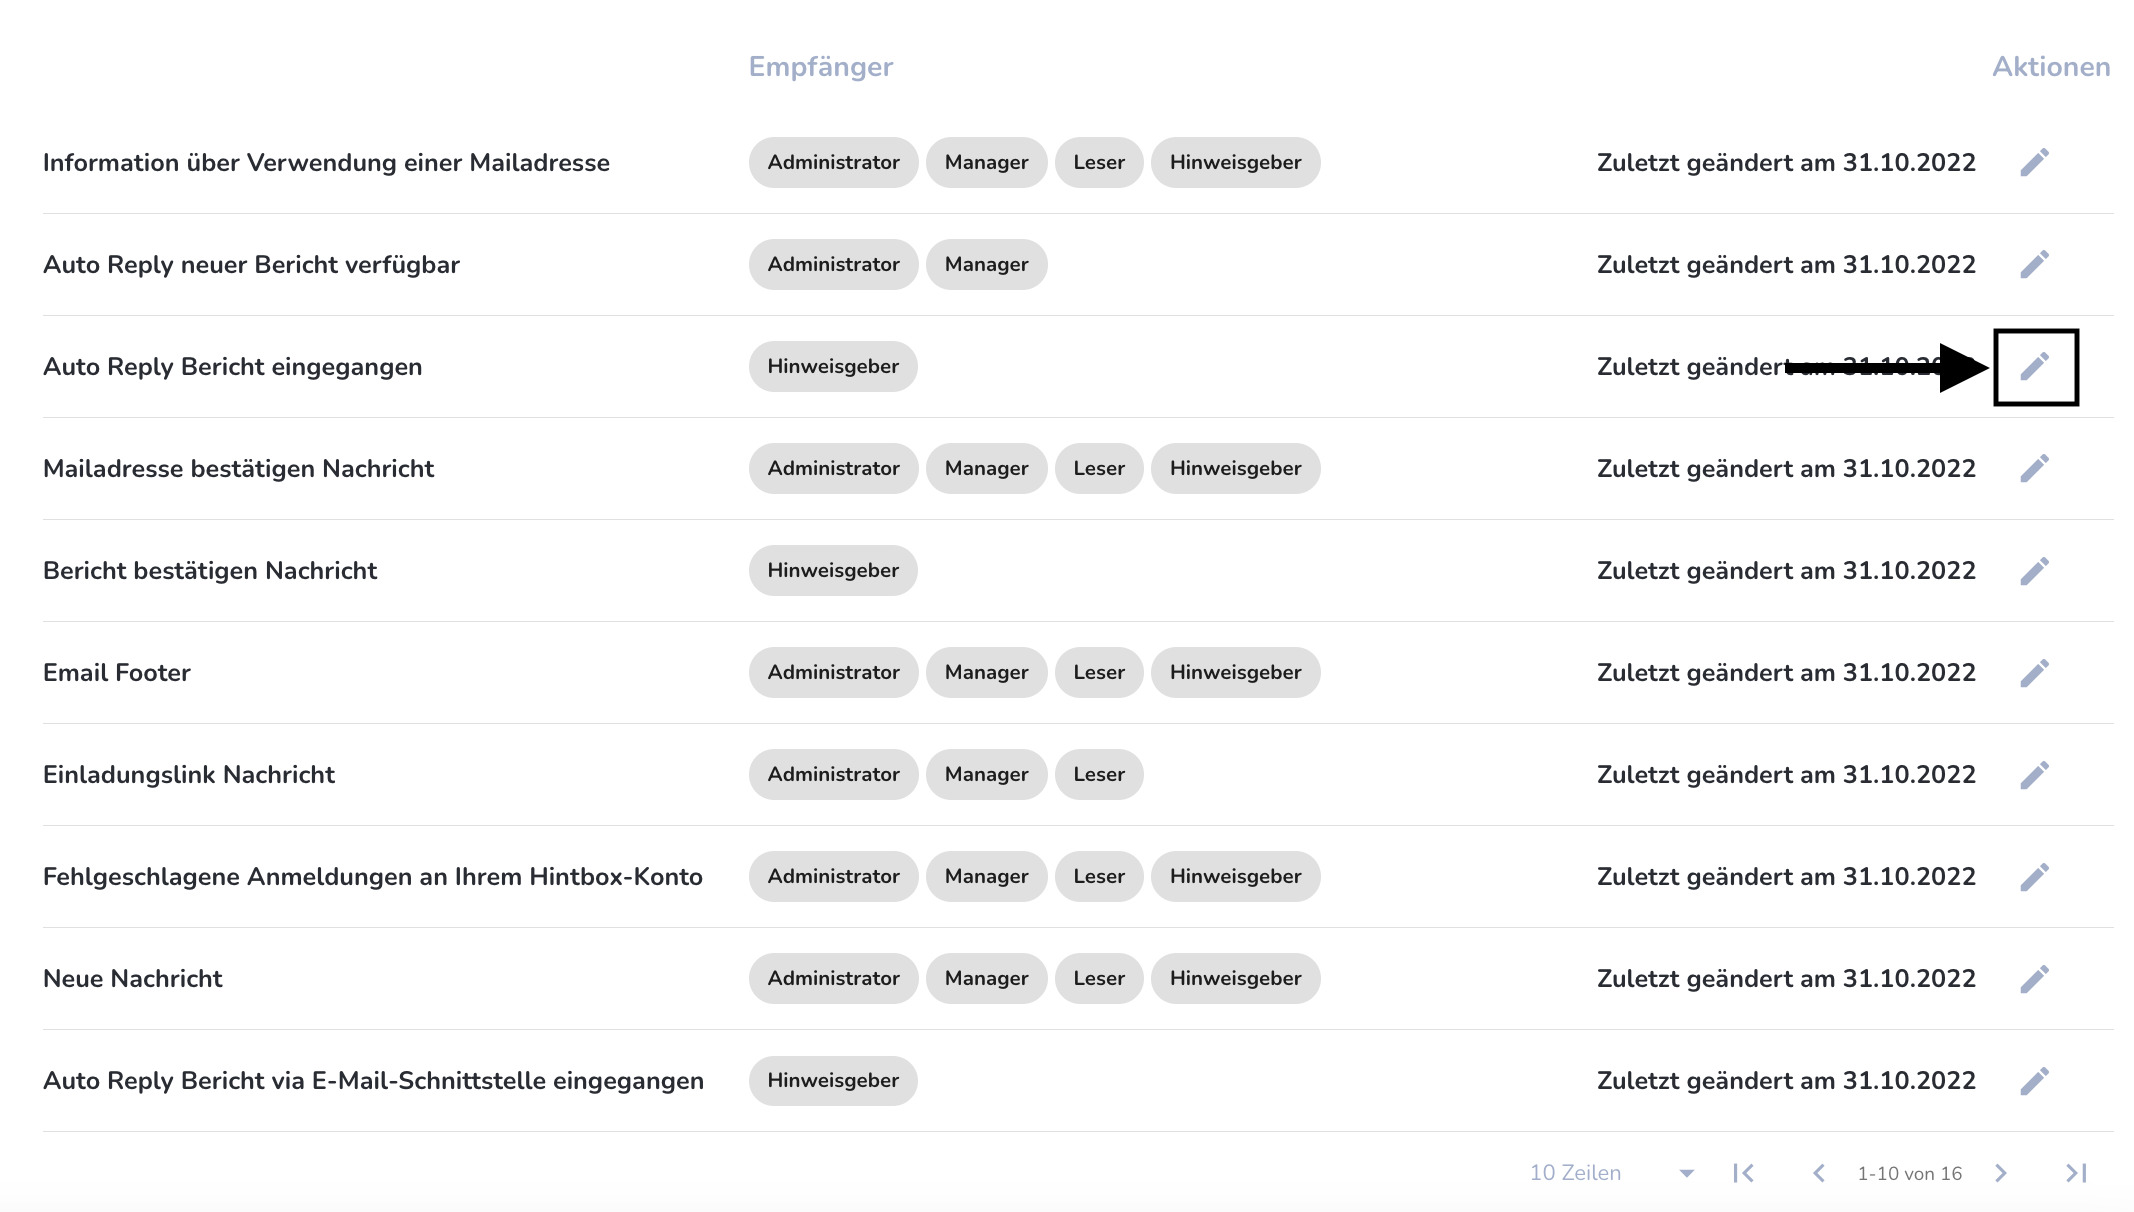This screenshot has height=1212, width=2134.
Task: Click the 1-10 von 16 page indicator
Action: 1910,1173
